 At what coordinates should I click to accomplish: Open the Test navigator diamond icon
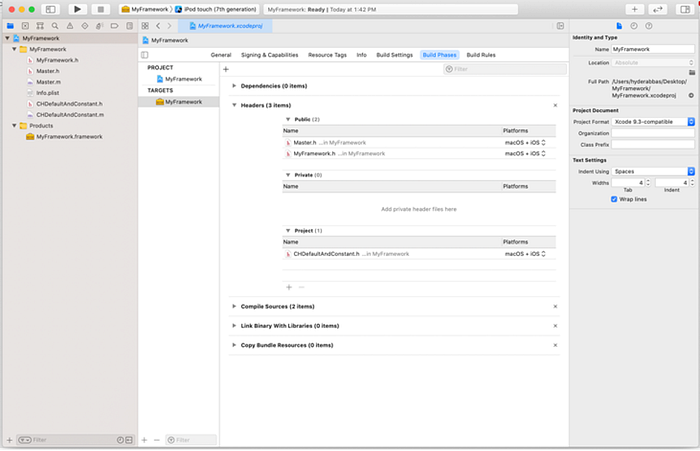pyautogui.click(x=85, y=26)
